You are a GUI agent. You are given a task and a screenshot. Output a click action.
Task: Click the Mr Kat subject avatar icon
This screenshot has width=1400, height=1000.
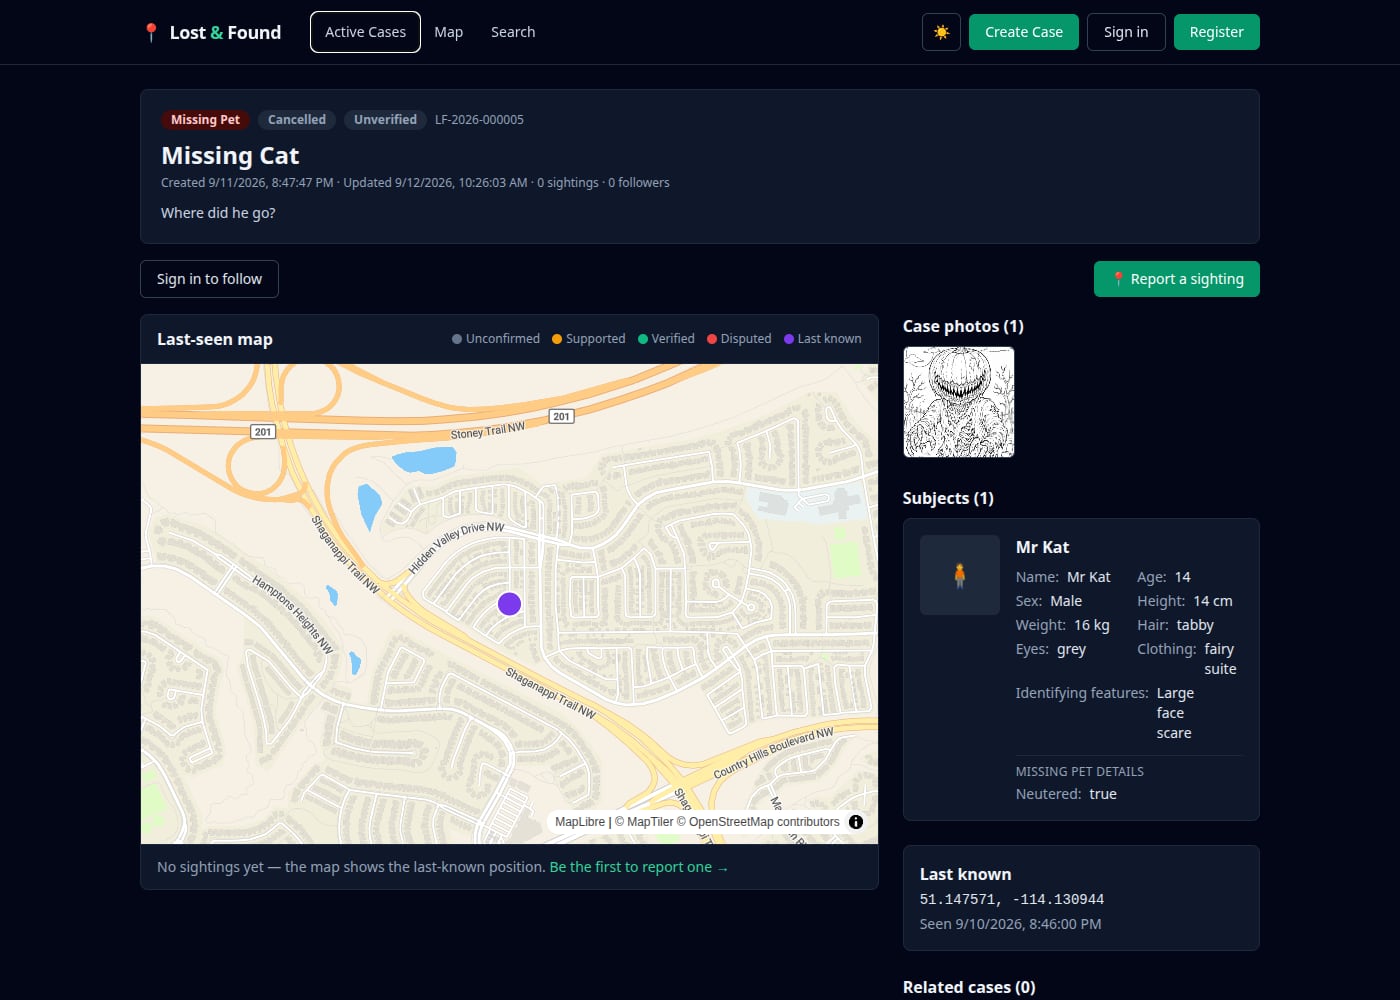(960, 575)
